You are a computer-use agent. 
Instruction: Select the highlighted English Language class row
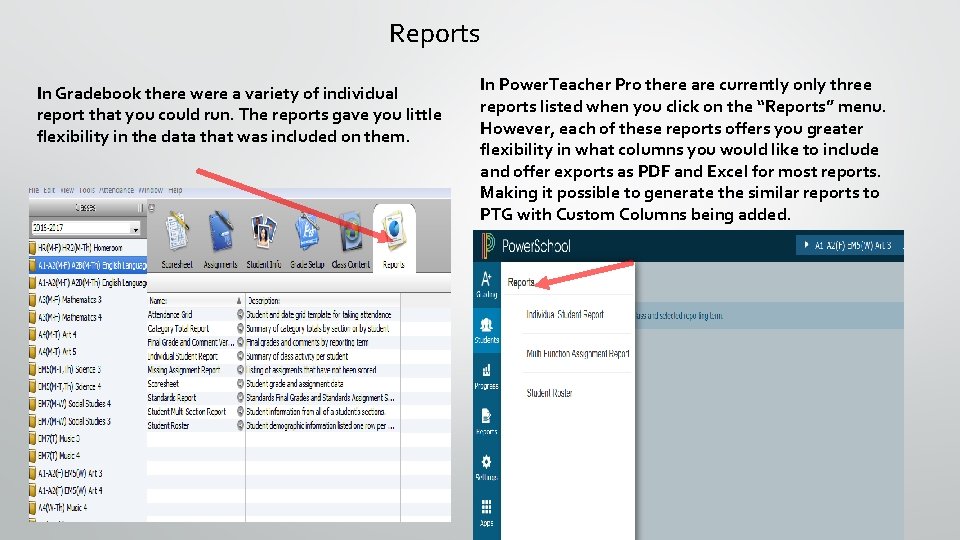[88, 265]
